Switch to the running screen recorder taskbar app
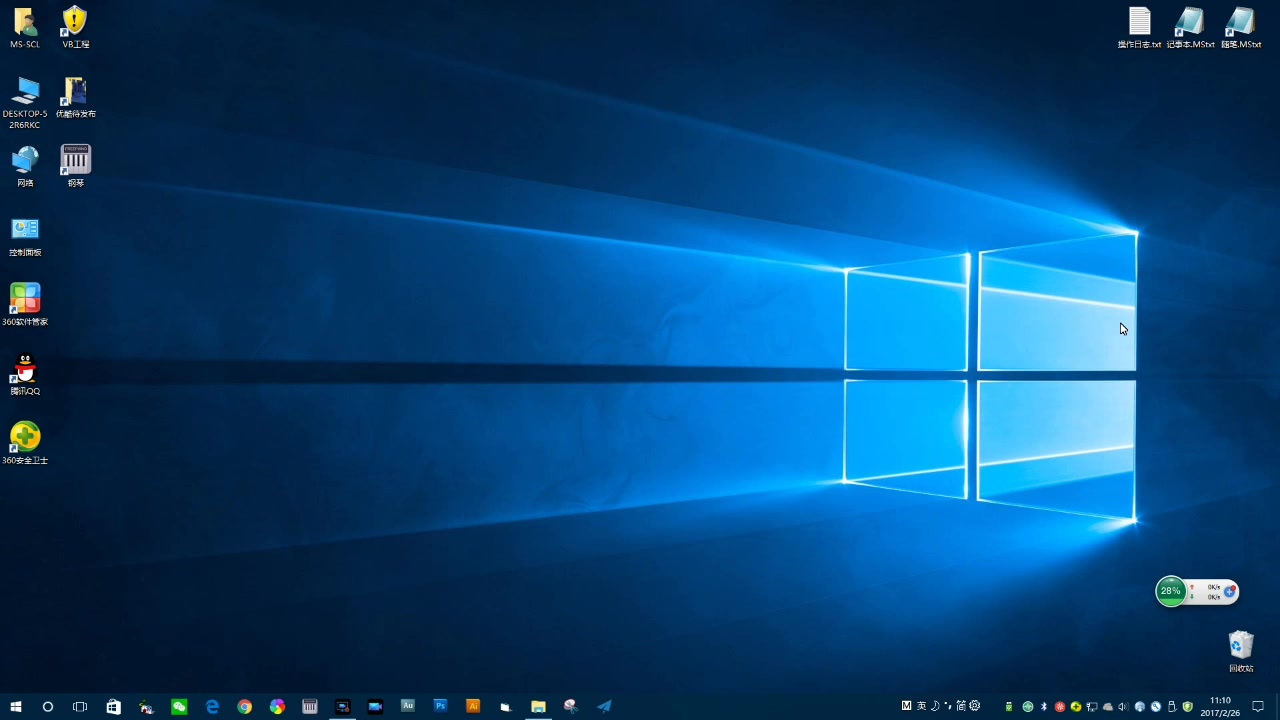Viewport: 1280px width, 720px height. (343, 706)
